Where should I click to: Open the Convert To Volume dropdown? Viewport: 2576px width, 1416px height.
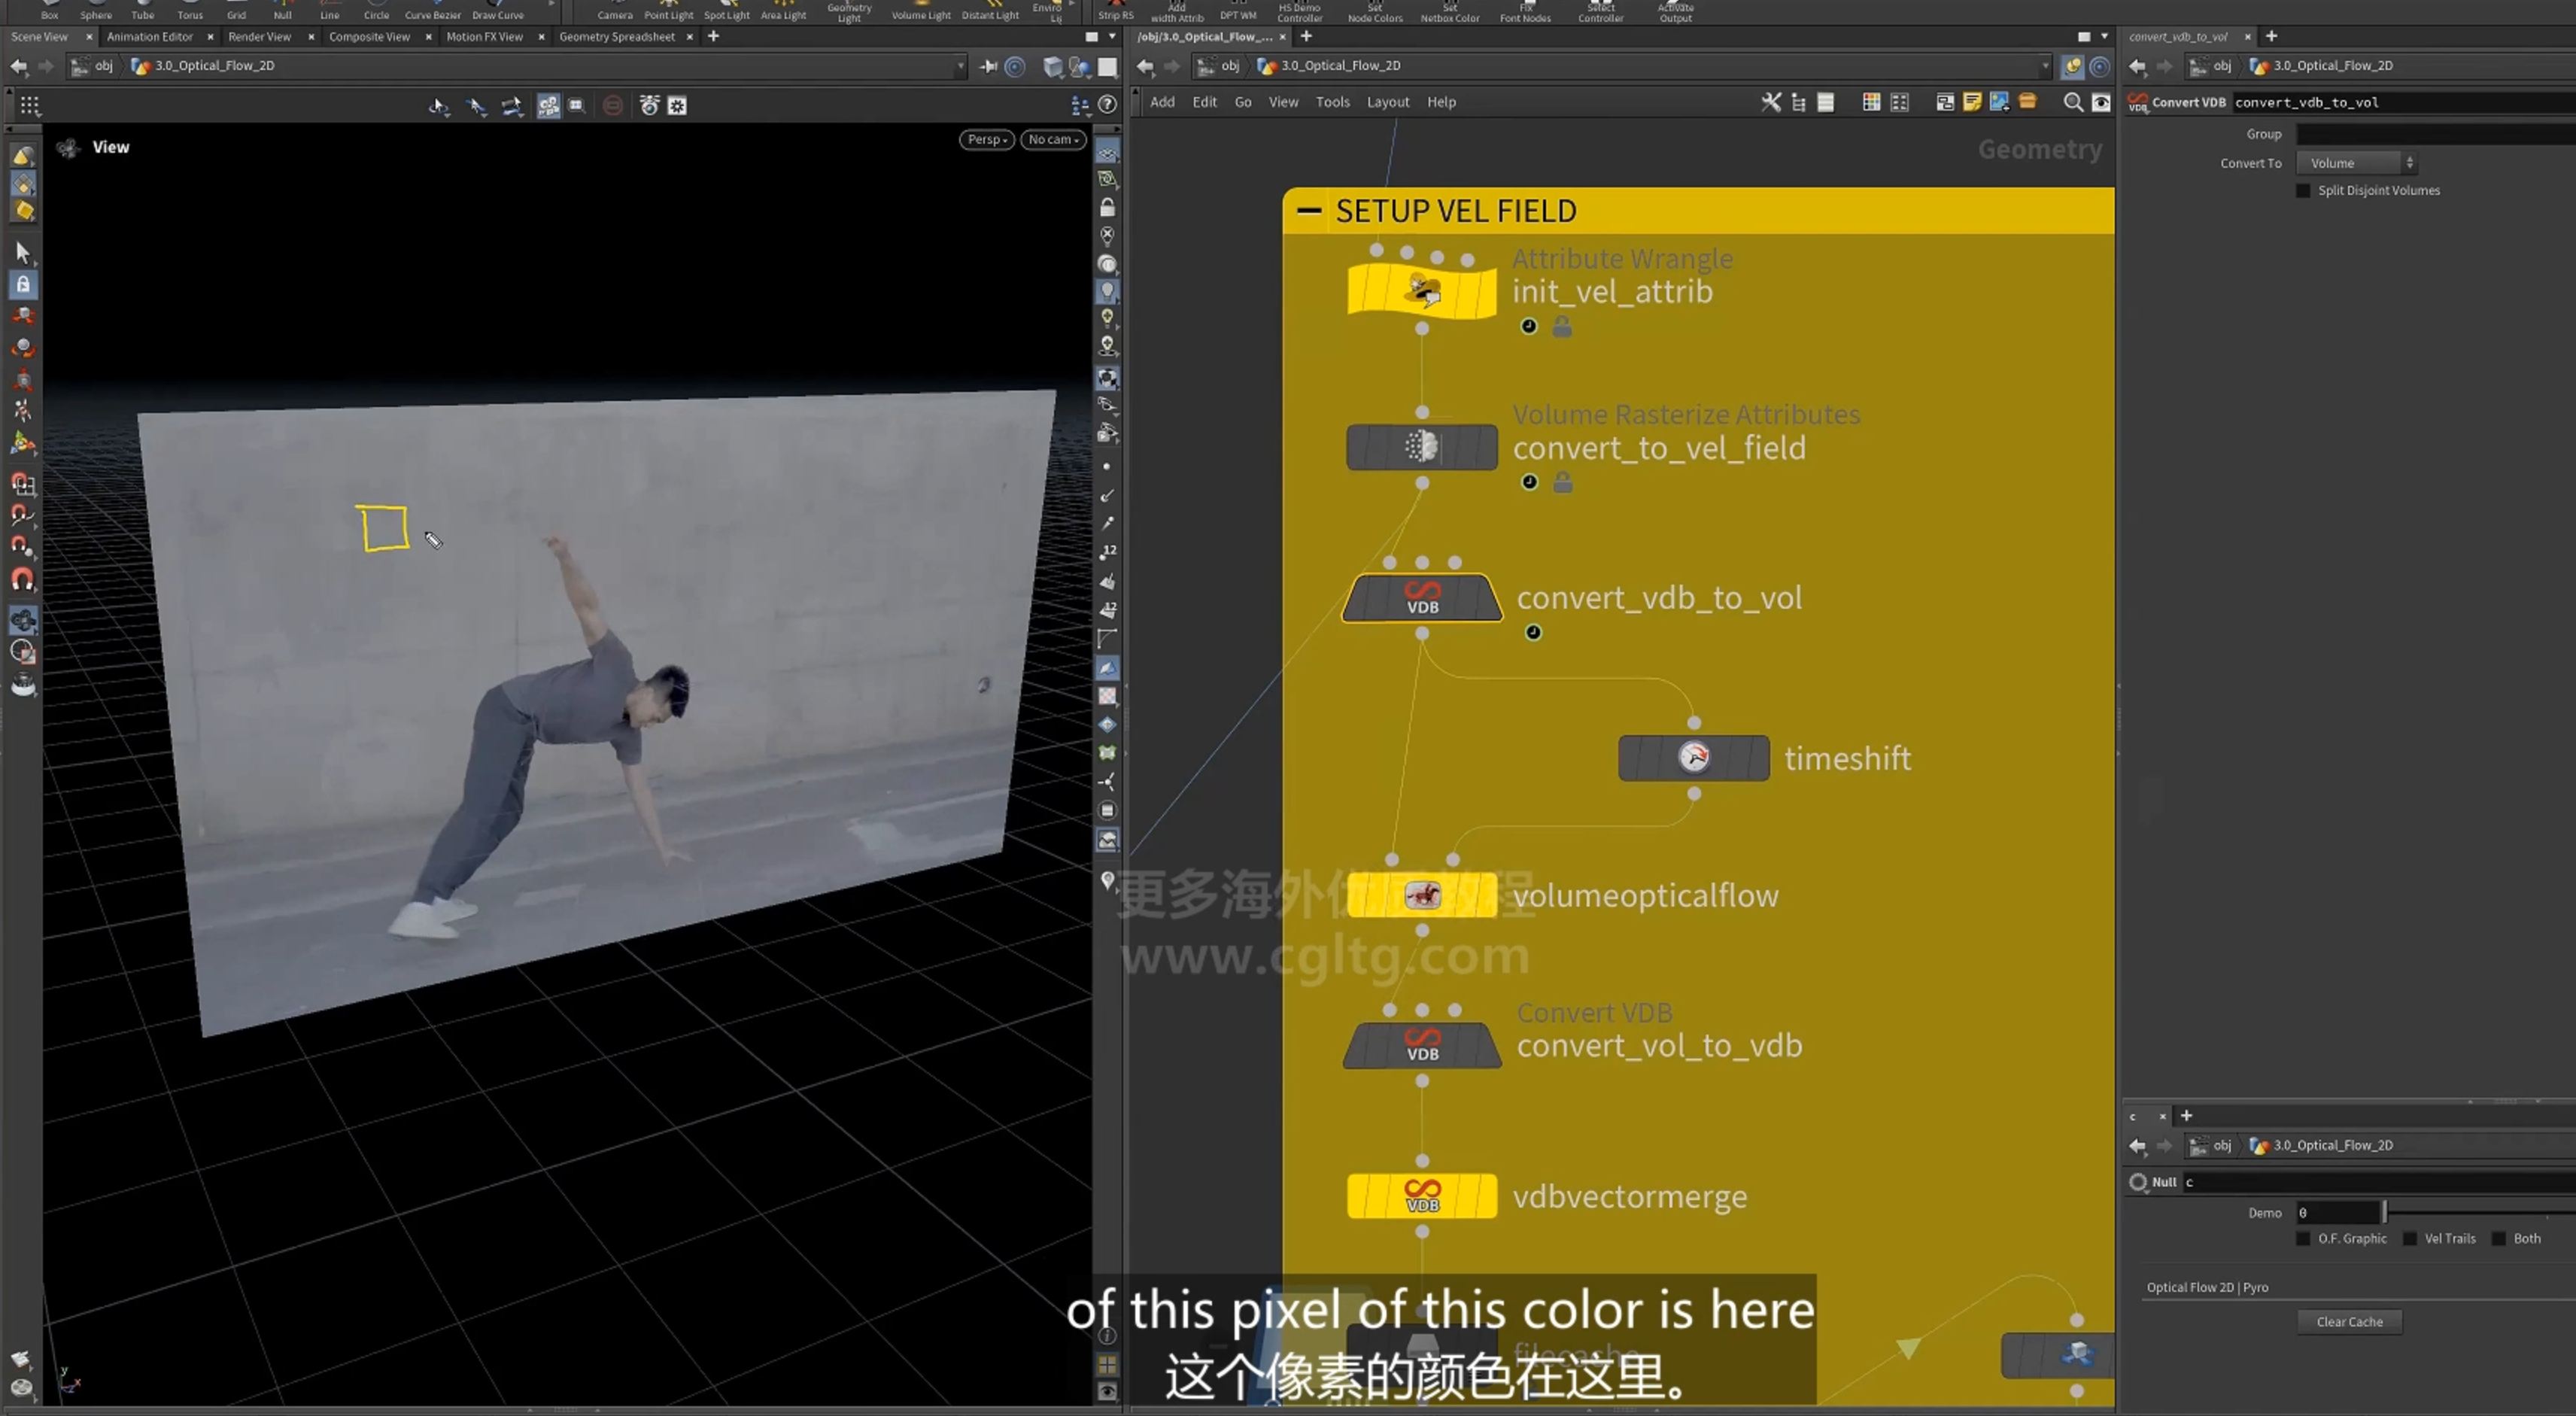[x=2357, y=163]
